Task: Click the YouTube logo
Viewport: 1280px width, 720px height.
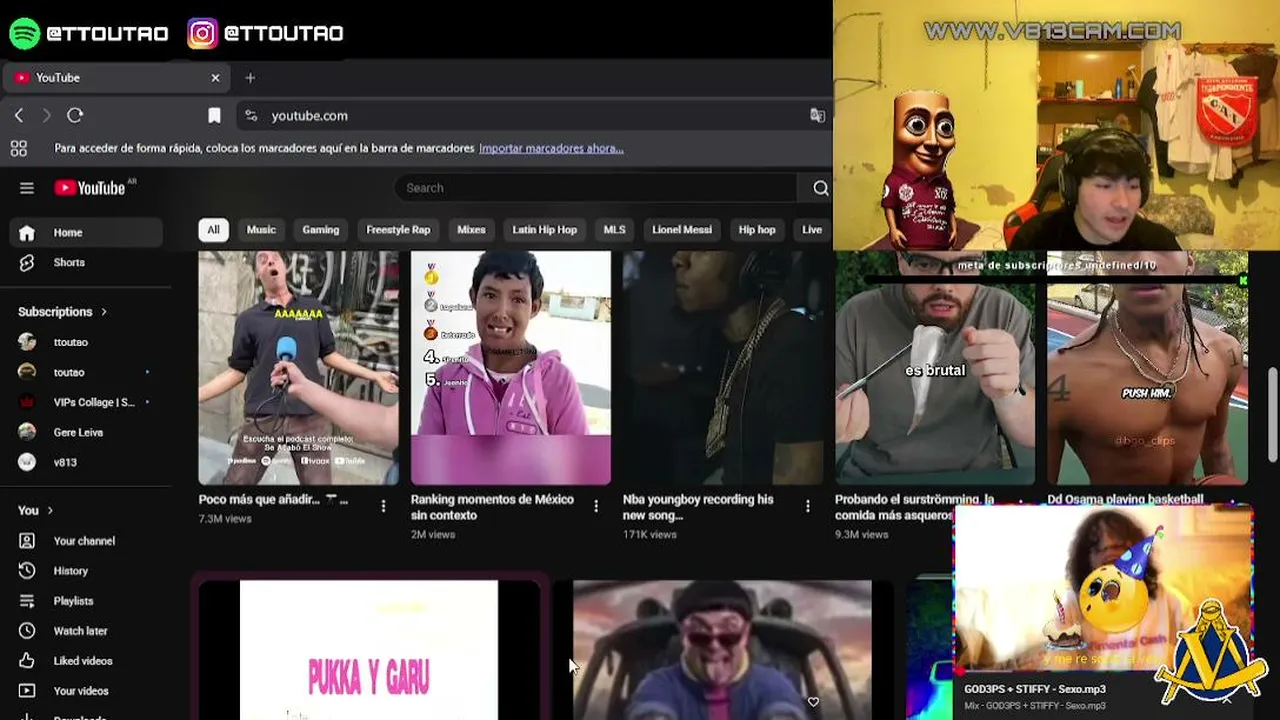Action: click(90, 188)
